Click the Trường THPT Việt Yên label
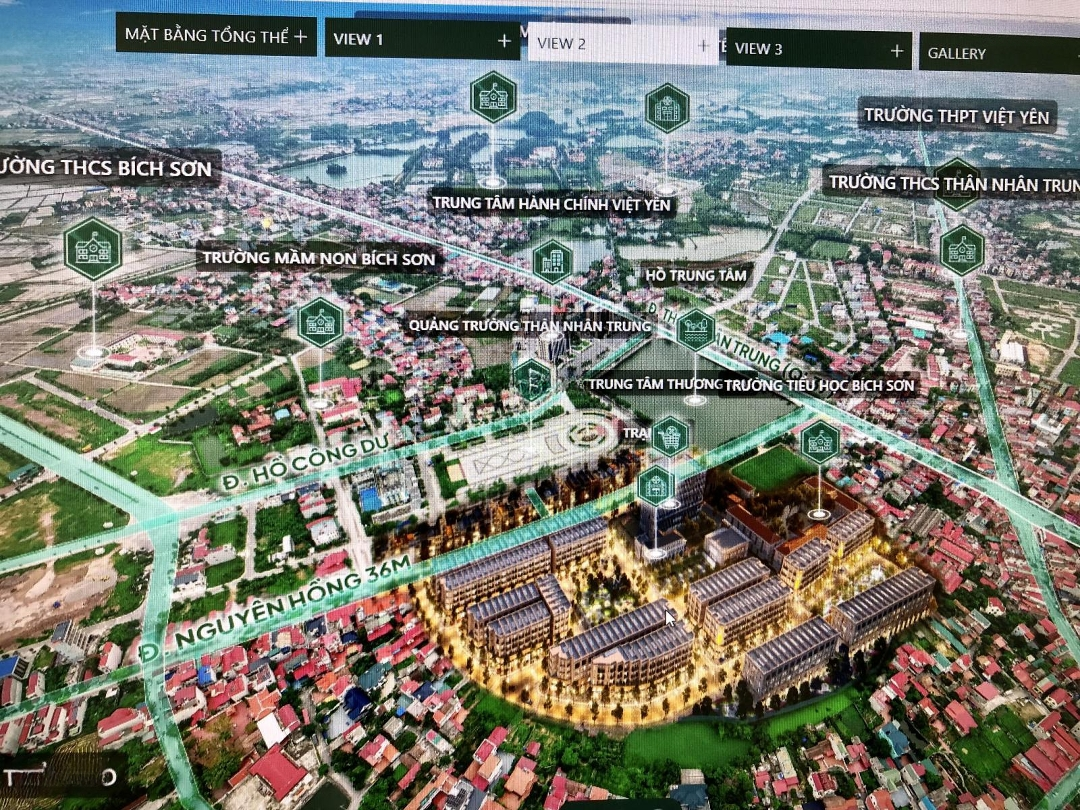Screen dimensions: 1080x810 (x=957, y=117)
